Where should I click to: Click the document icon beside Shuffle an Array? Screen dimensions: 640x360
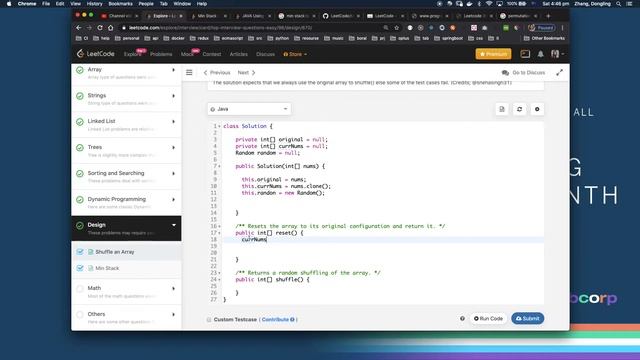tap(91, 252)
